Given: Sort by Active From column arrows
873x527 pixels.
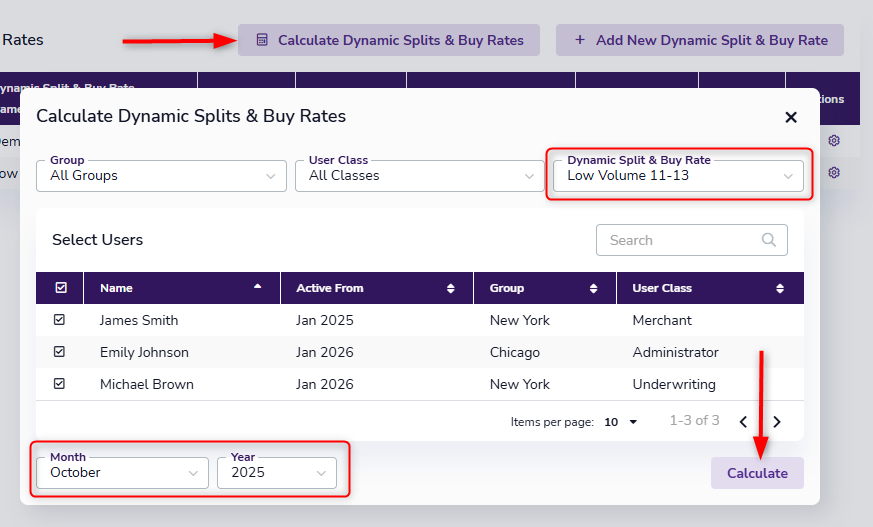Looking at the screenshot, I should (451, 288).
